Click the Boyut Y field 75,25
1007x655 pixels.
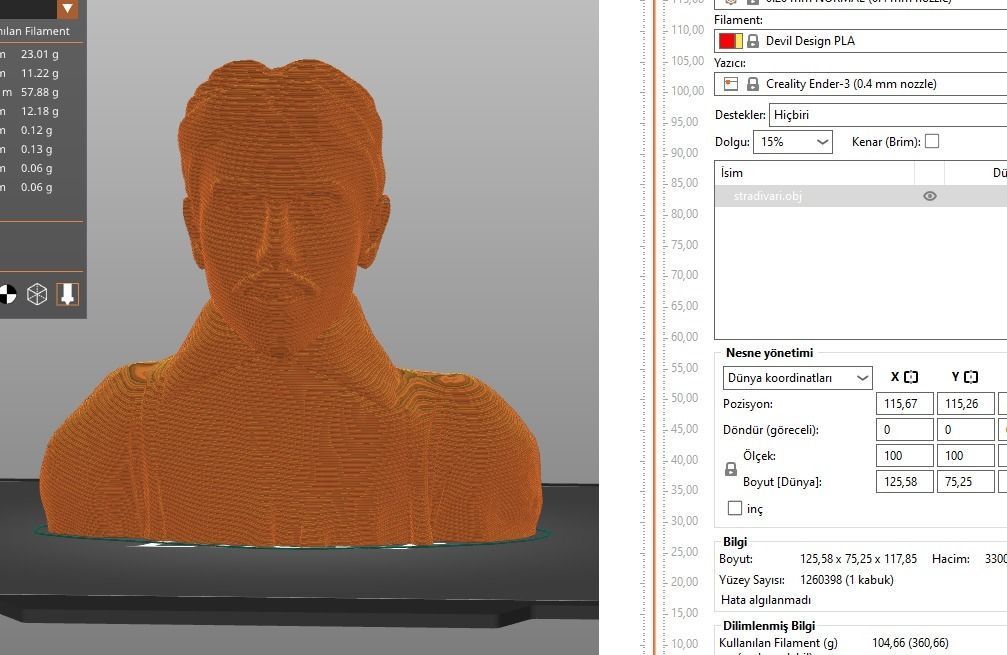coord(965,482)
